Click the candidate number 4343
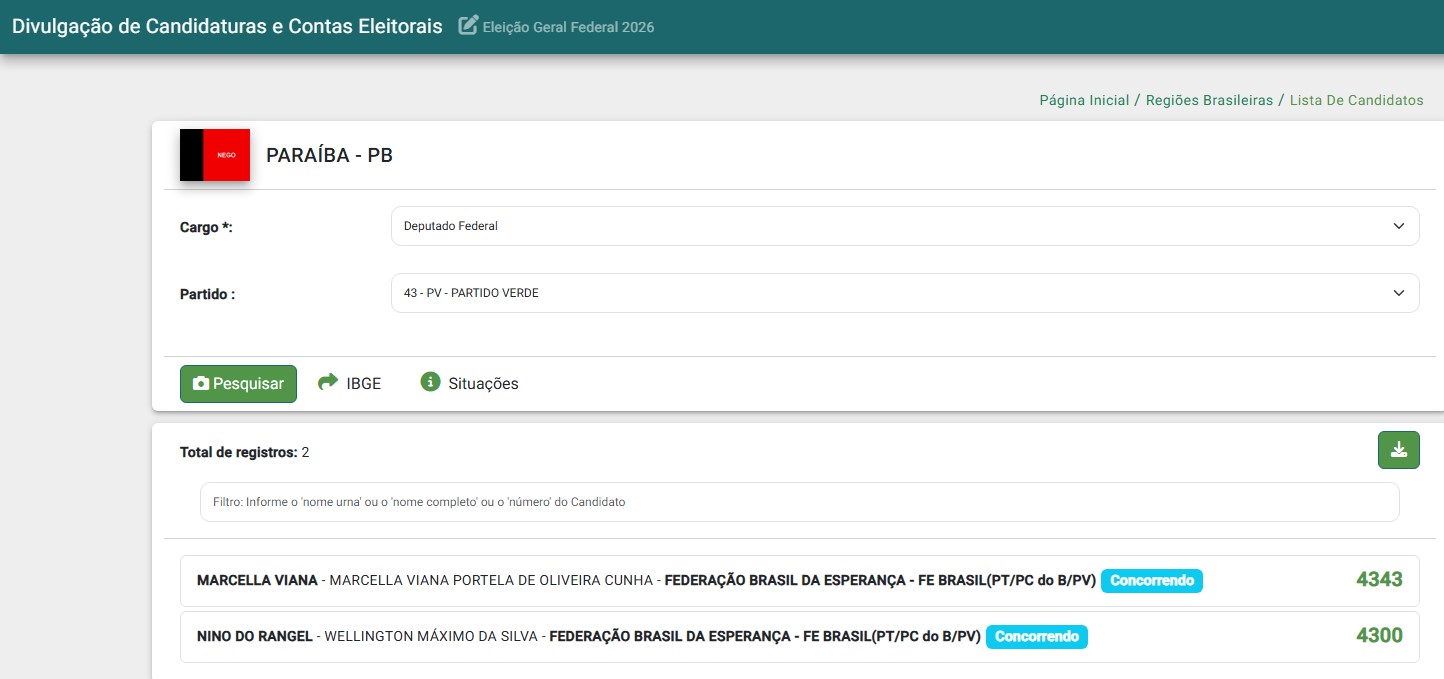1444x679 pixels. 1379,579
